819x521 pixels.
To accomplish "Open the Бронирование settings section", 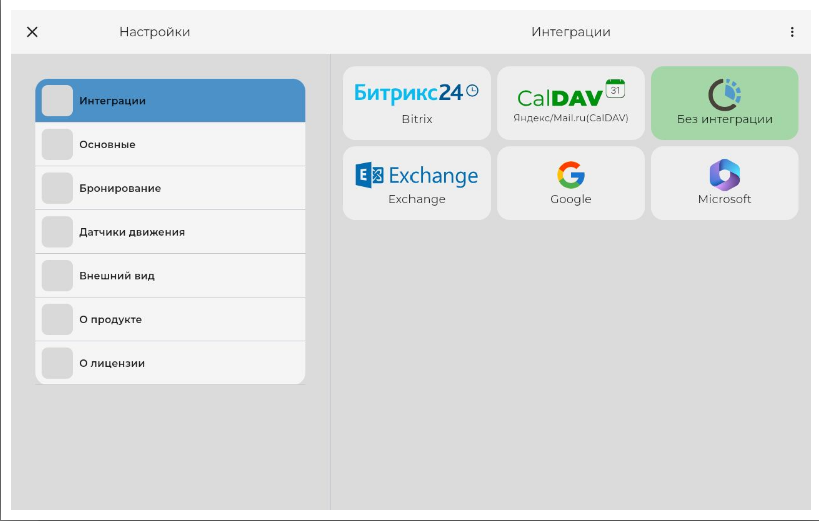I will pos(170,188).
